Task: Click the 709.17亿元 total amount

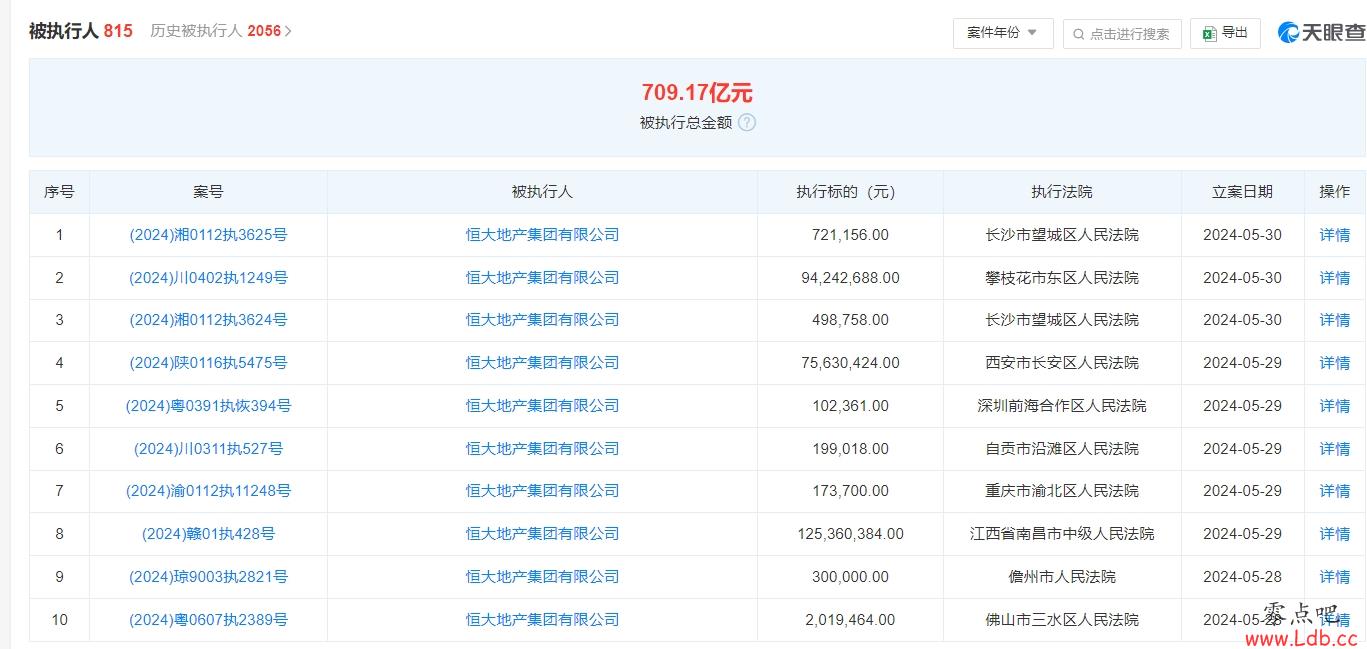Action: click(x=697, y=93)
